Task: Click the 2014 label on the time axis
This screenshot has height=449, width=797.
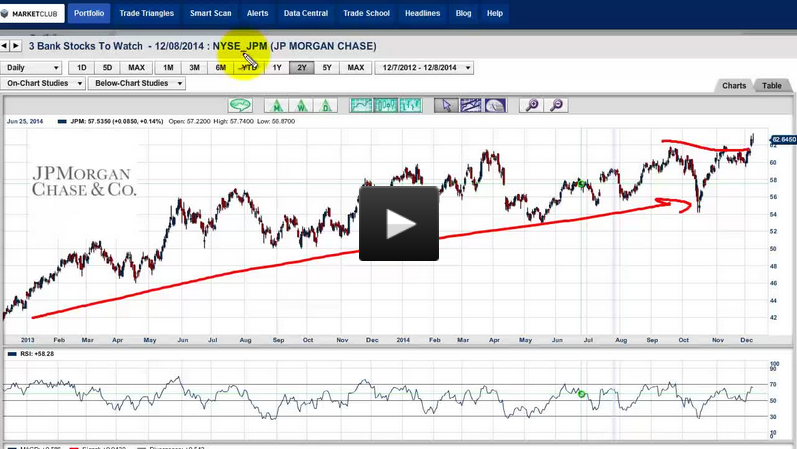Action: click(403, 340)
